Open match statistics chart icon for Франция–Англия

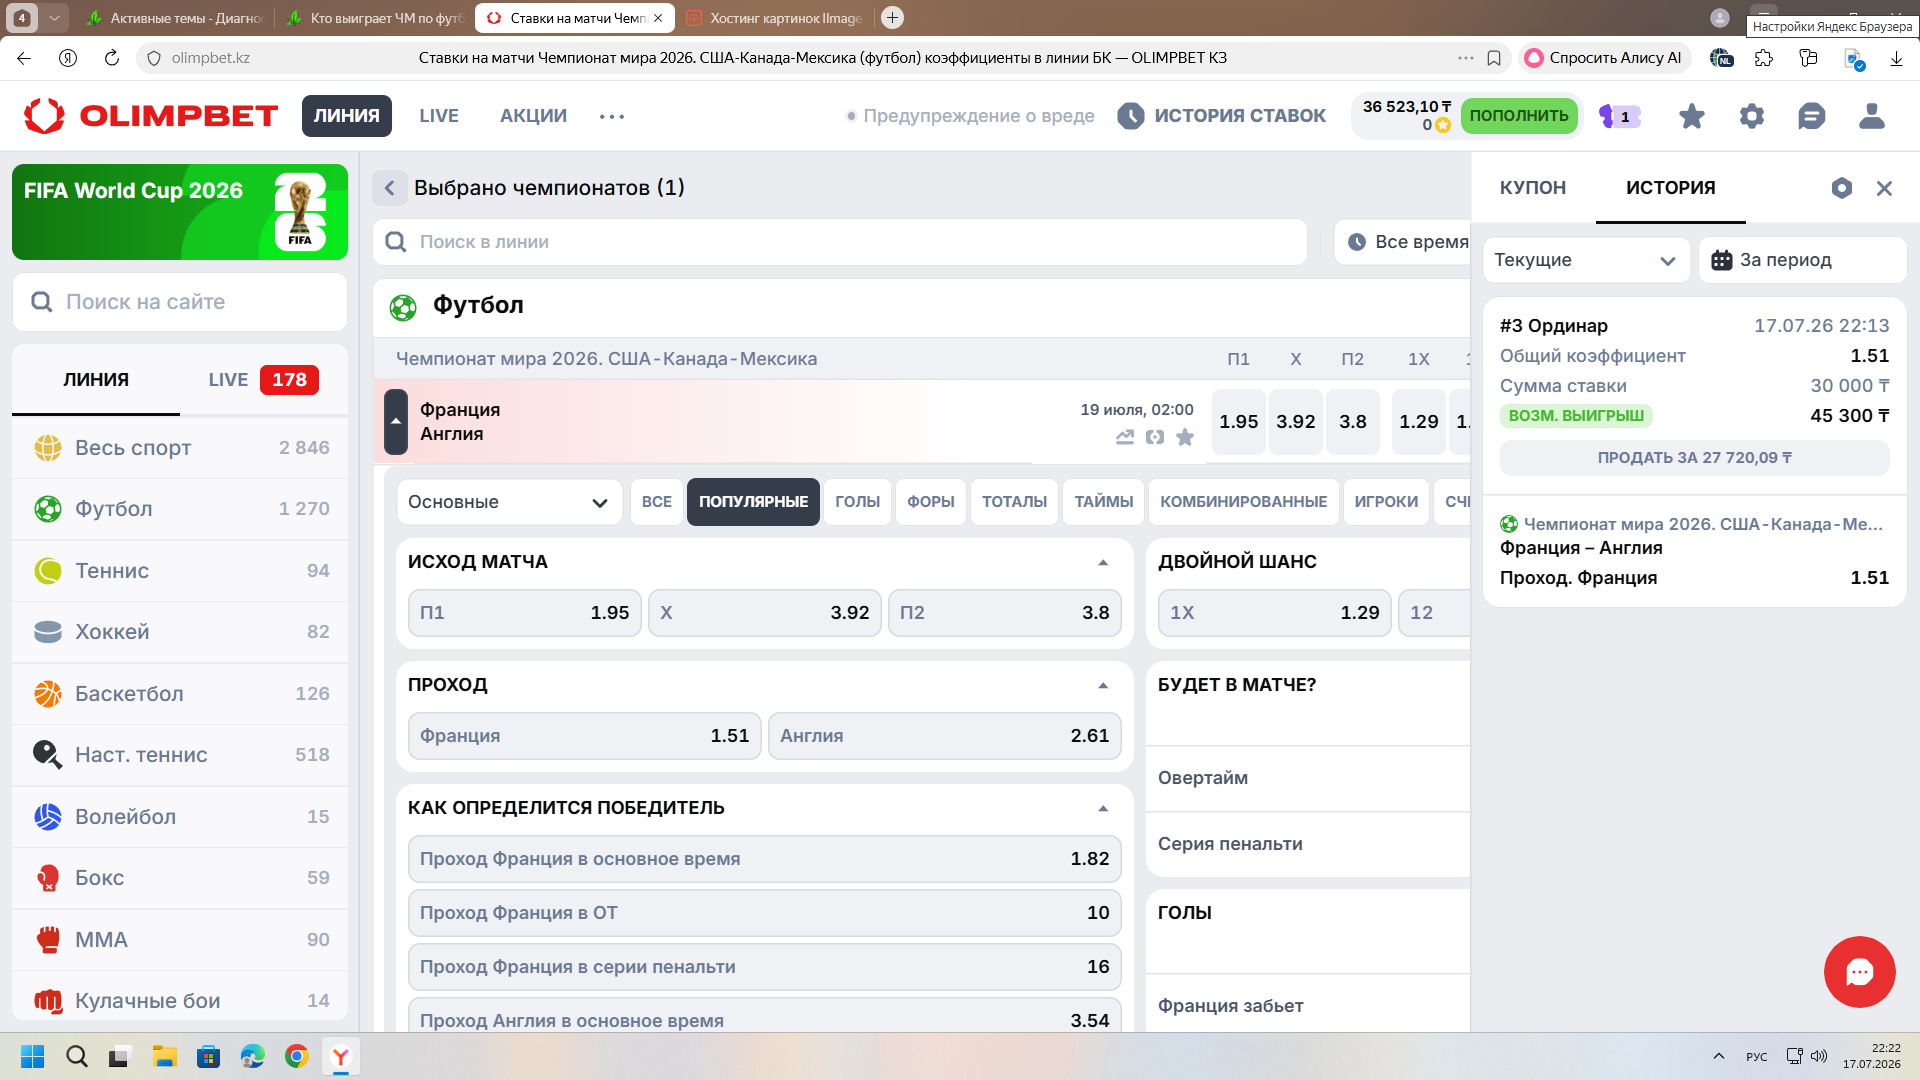click(x=1125, y=437)
